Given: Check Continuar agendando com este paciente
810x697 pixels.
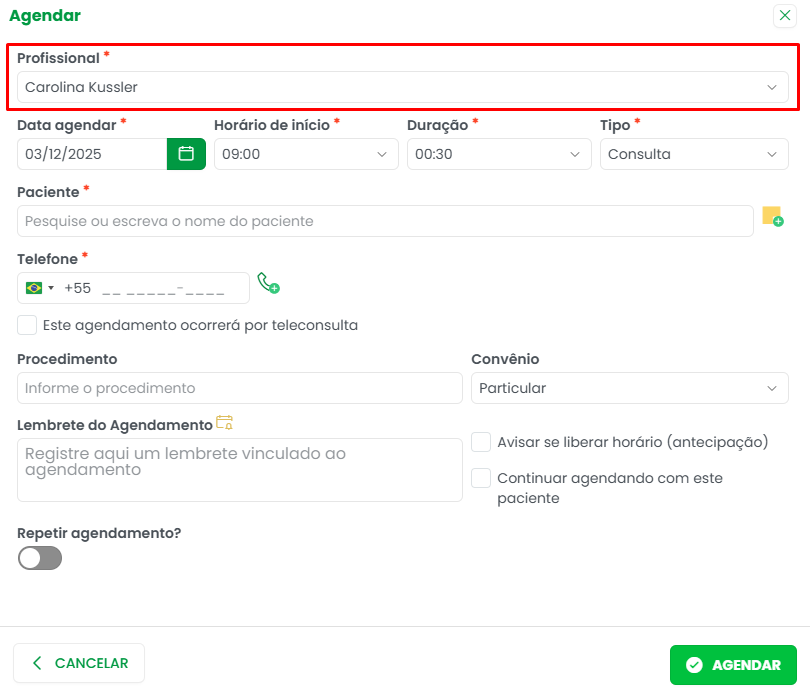Looking at the screenshot, I should (x=481, y=478).
